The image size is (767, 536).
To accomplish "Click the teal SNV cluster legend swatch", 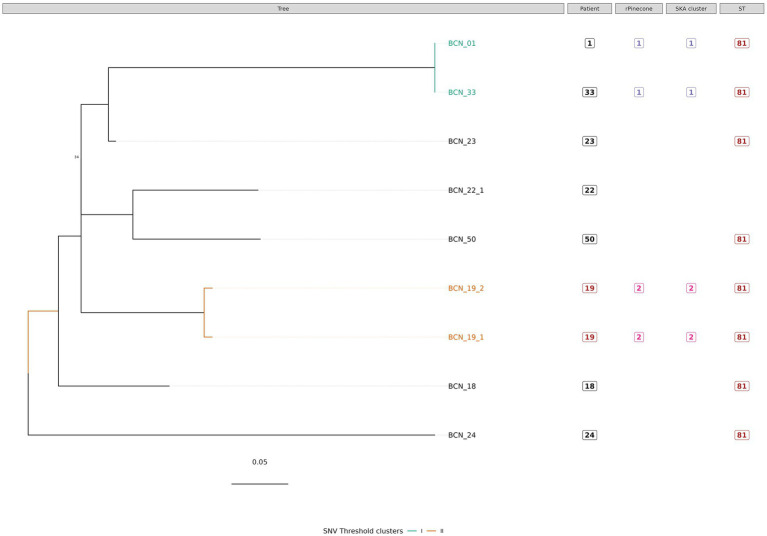I will (x=412, y=531).
